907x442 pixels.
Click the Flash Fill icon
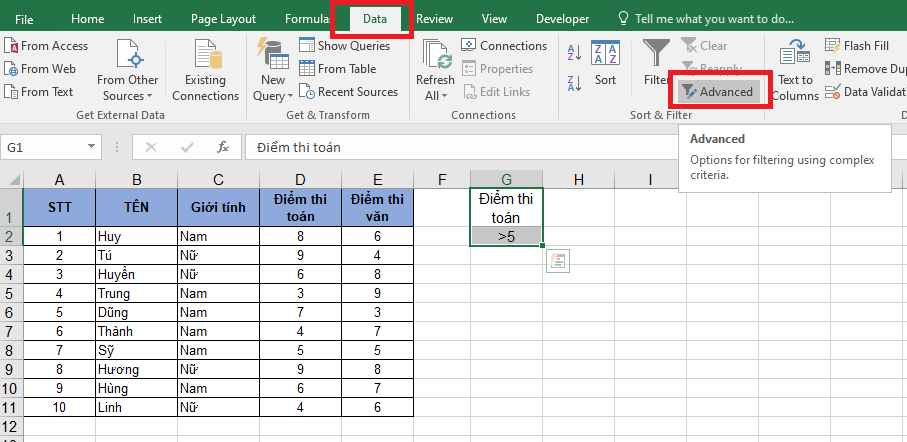[833, 46]
